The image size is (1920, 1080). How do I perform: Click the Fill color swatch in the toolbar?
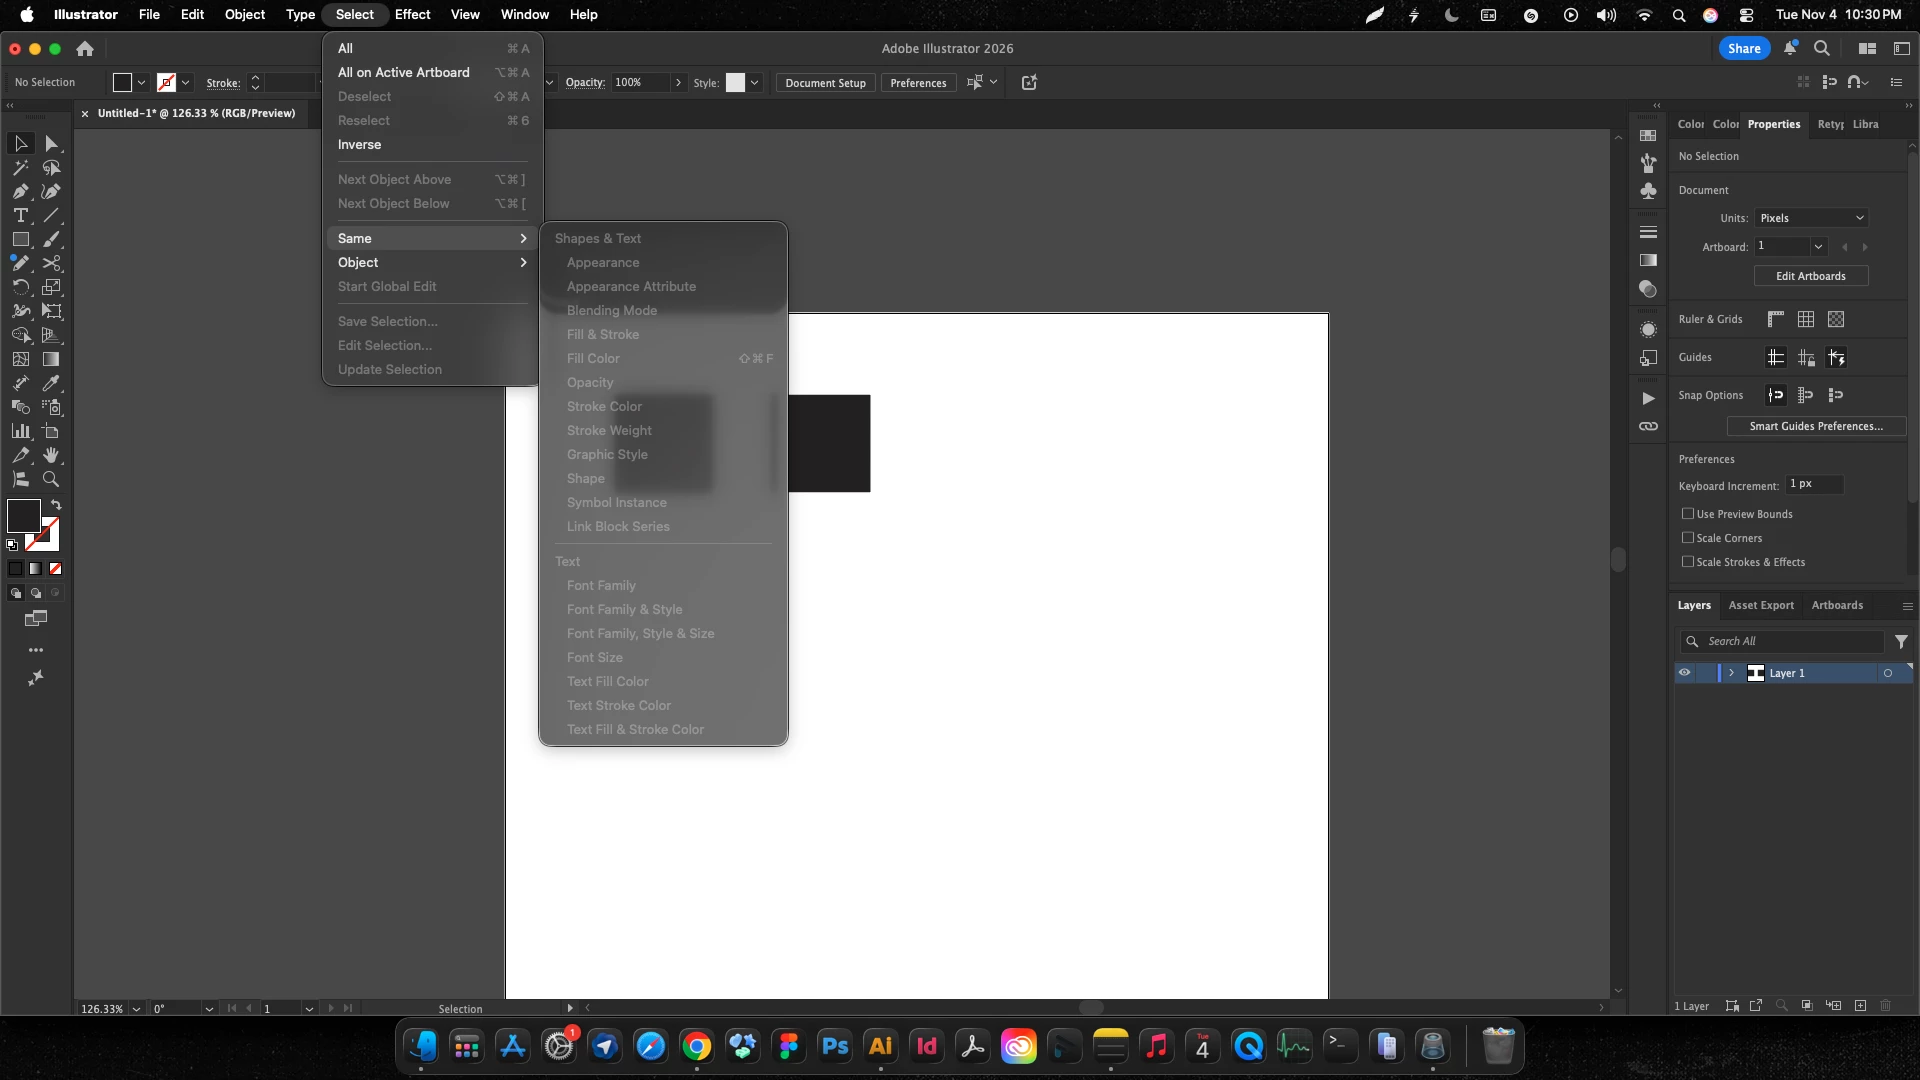pos(23,516)
